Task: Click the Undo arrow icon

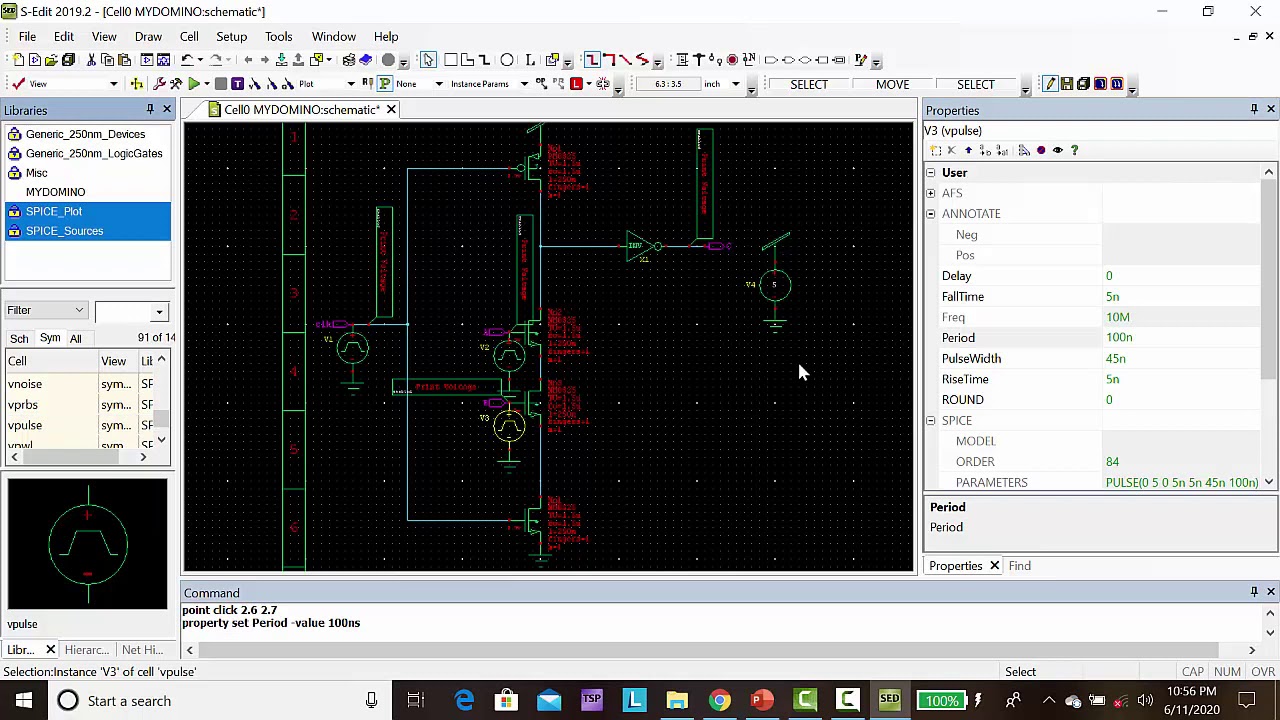Action: click(x=187, y=59)
